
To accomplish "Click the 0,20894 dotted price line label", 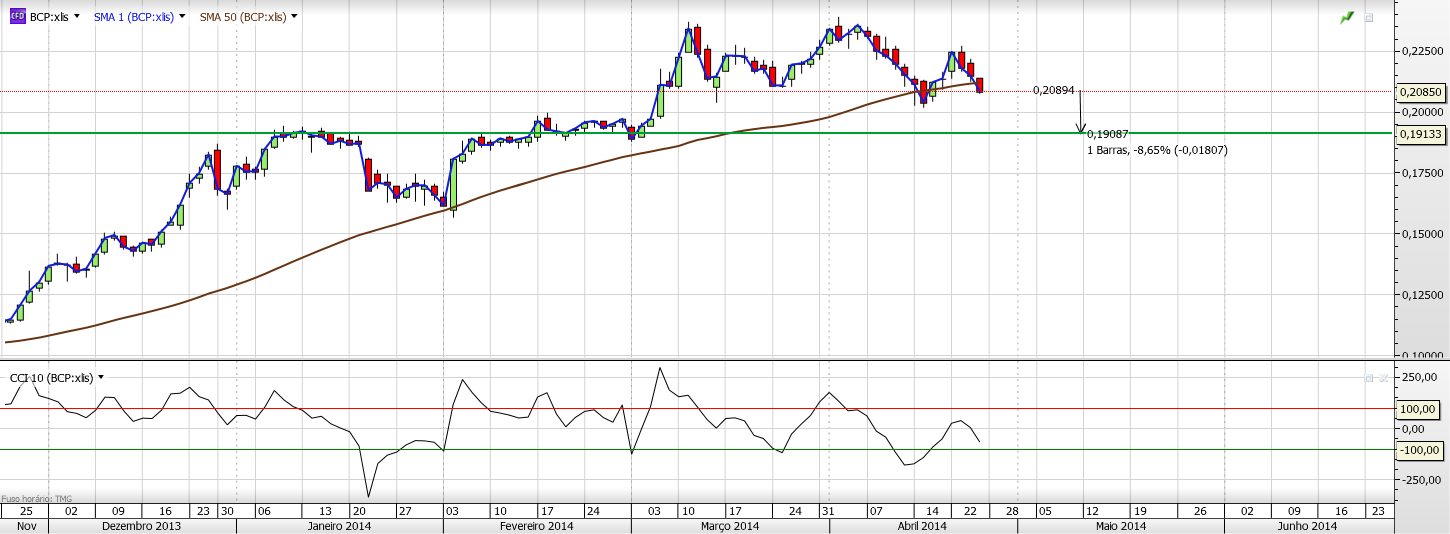I will 1053,90.
